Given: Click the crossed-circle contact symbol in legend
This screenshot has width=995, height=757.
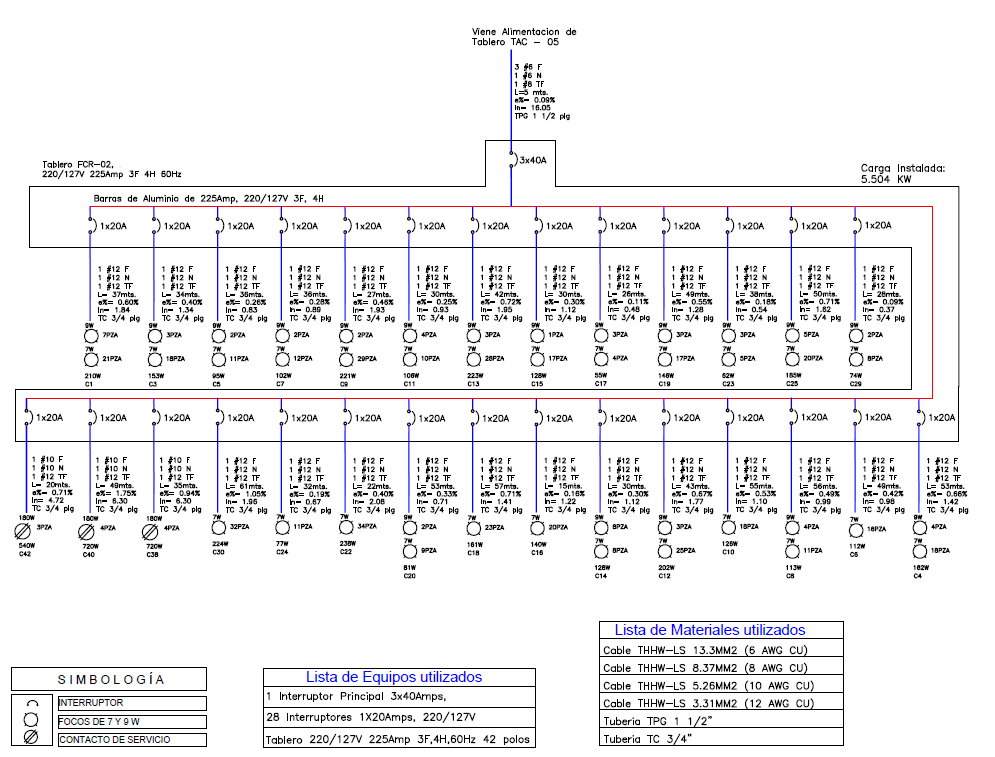Looking at the screenshot, I should [x=32, y=739].
